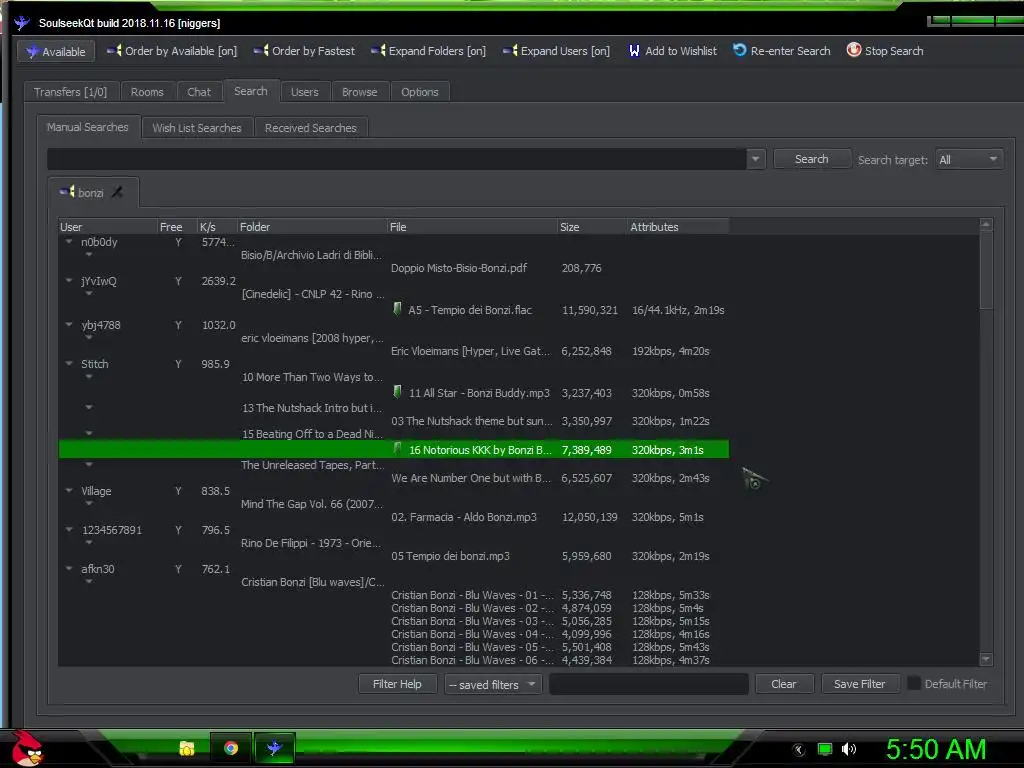Close the bonzi search tab
This screenshot has width=1024, height=768.
(118, 192)
